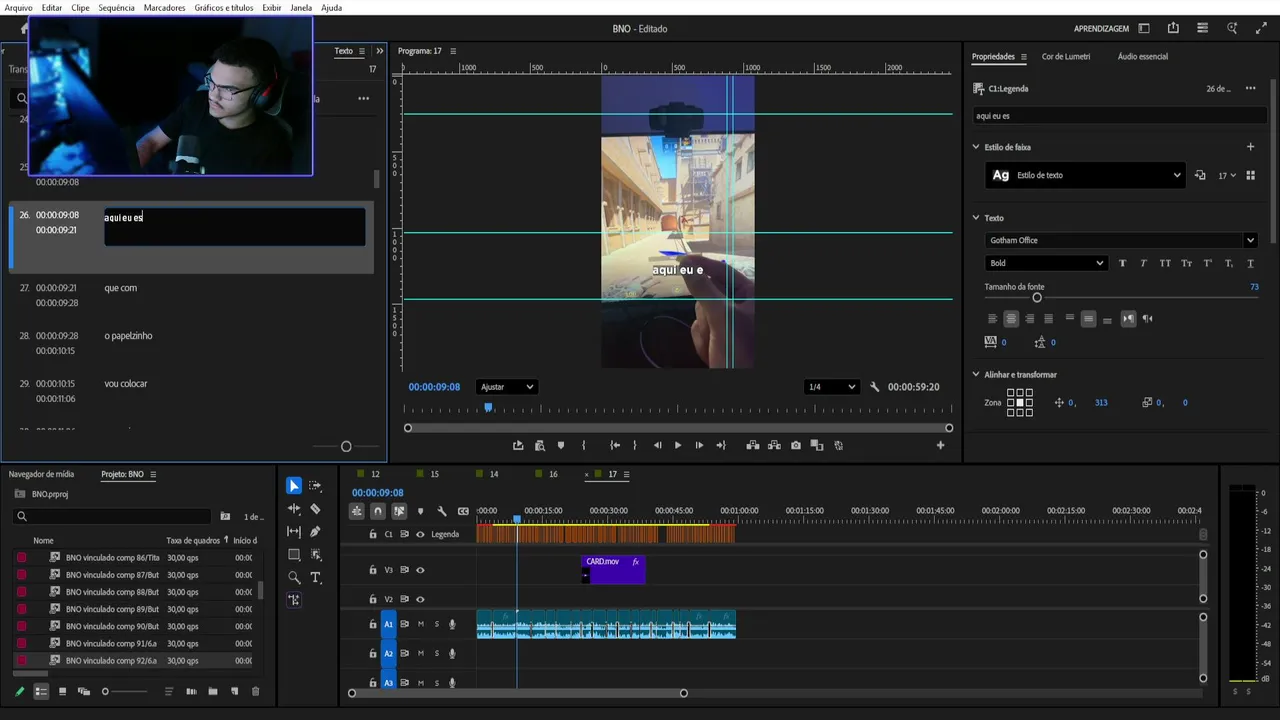Viewport: 1280px width, 720px height.
Task: Toggle linked selection in timeline
Action: [399, 511]
